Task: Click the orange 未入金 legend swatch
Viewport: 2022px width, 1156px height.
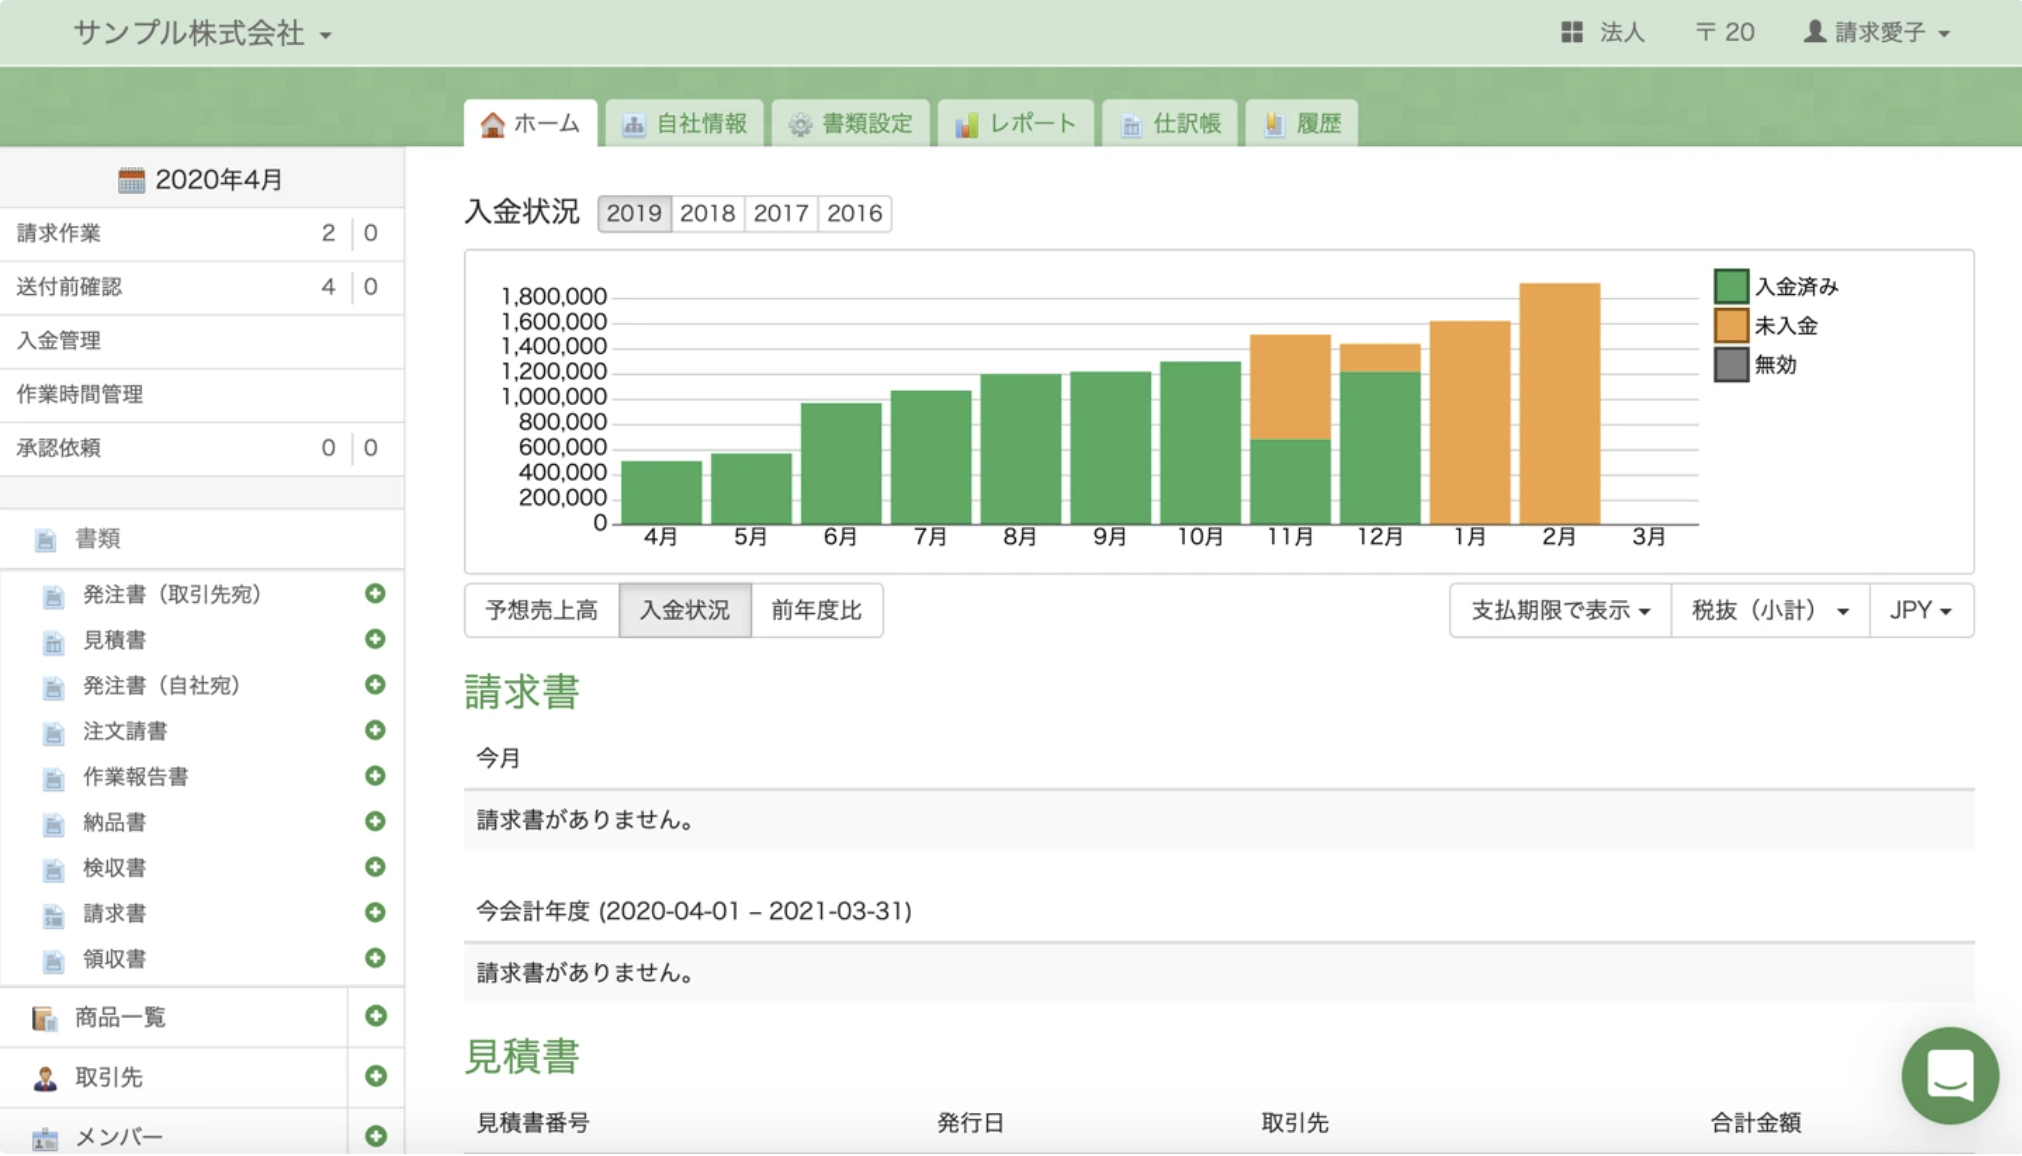Action: point(1730,326)
